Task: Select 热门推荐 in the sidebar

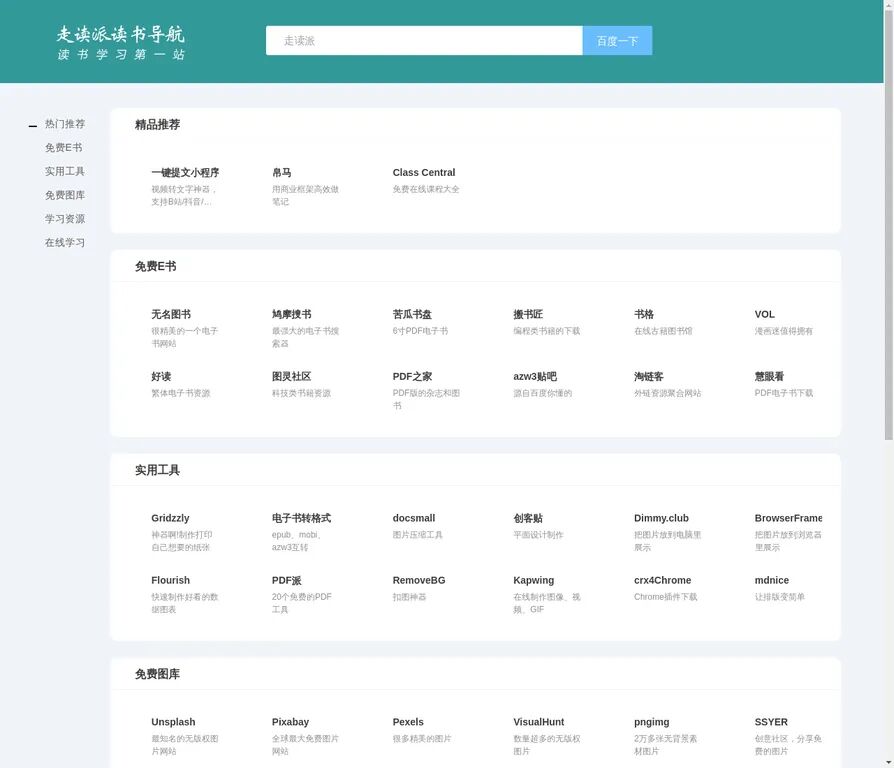Action: pyautogui.click(x=65, y=124)
